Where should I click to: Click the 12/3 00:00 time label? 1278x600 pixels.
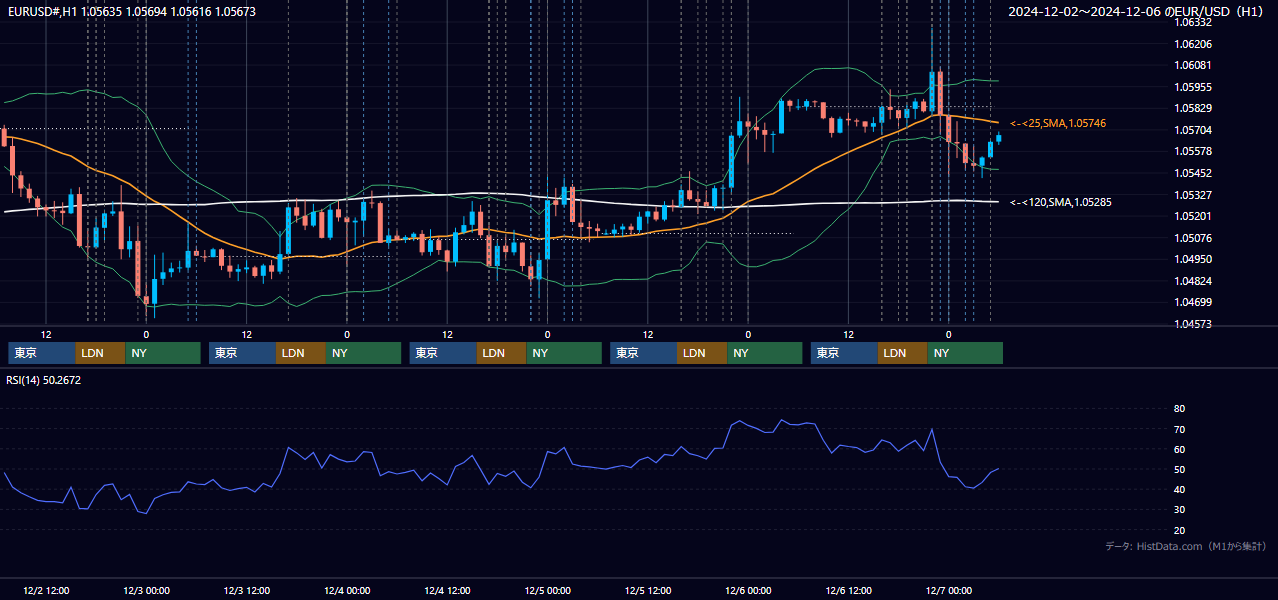pyautogui.click(x=146, y=590)
